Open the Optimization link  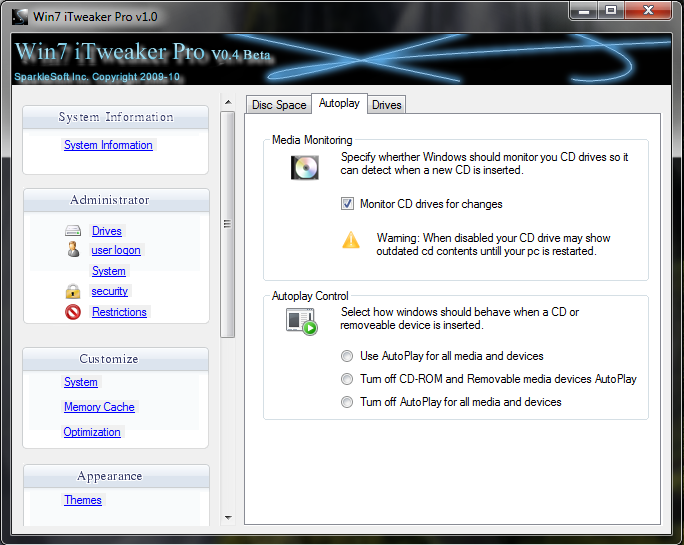pos(92,432)
